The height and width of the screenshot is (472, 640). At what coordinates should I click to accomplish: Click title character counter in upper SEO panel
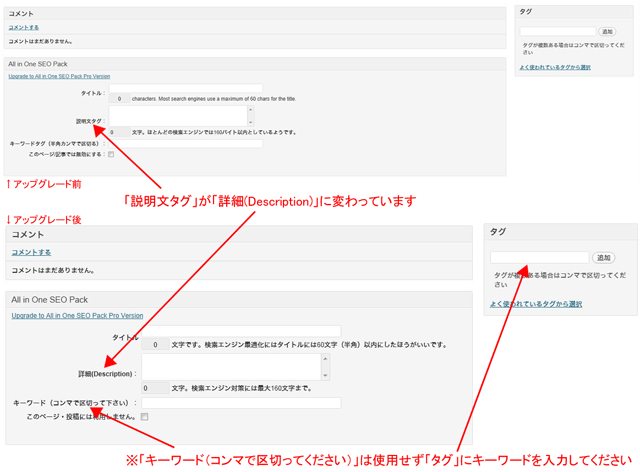point(119,99)
